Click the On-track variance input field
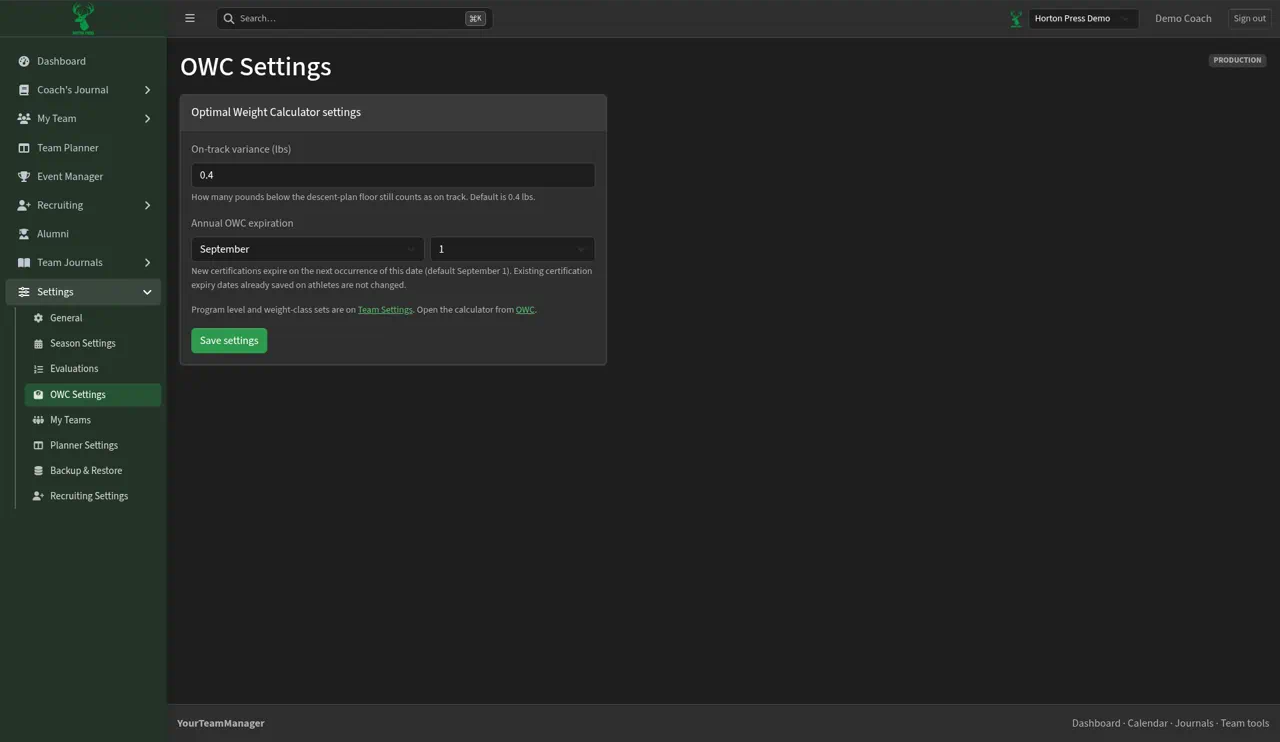Viewport: 1280px width, 742px height. pos(393,175)
